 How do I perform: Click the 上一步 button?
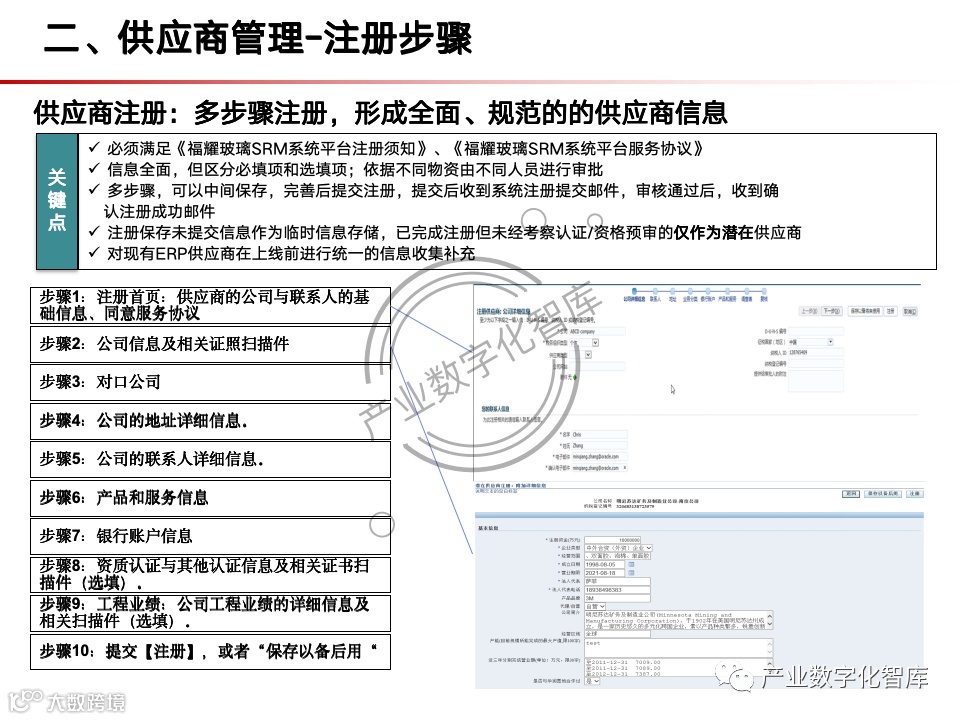click(809, 311)
